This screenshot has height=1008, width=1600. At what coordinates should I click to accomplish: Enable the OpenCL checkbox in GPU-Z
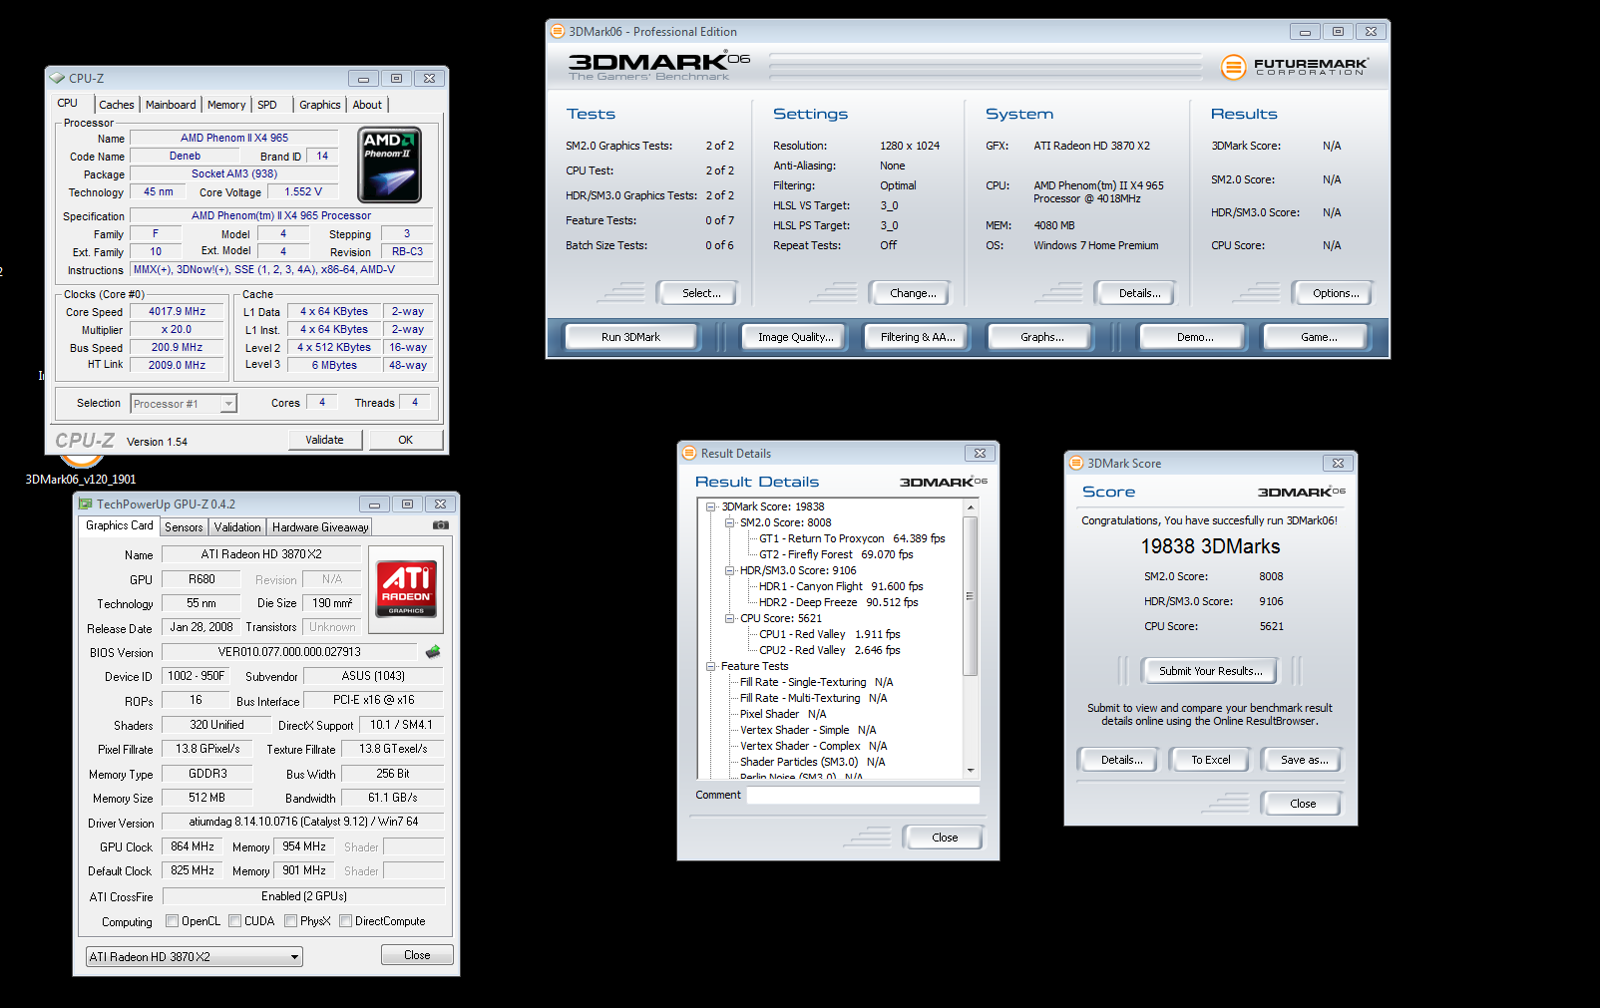pyautogui.click(x=172, y=921)
